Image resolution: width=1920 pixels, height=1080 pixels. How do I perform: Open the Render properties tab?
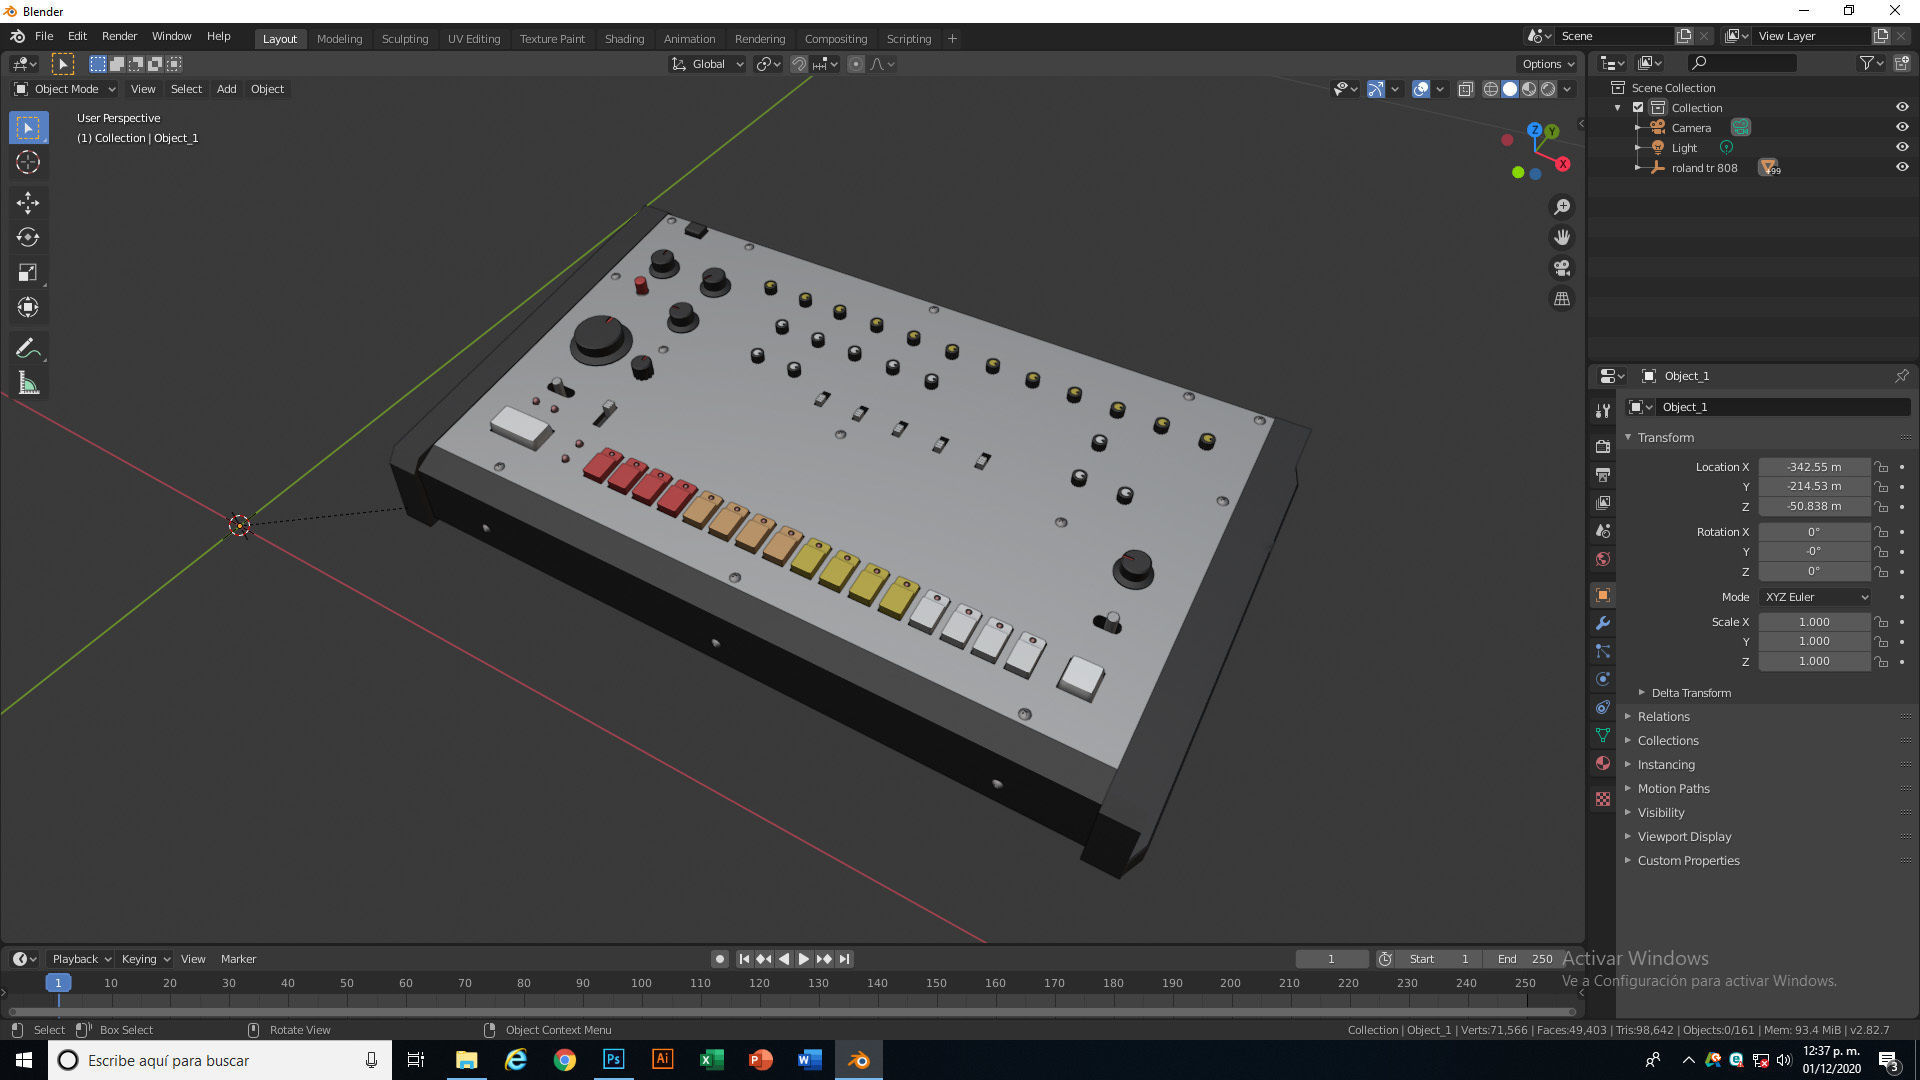pos(1603,446)
